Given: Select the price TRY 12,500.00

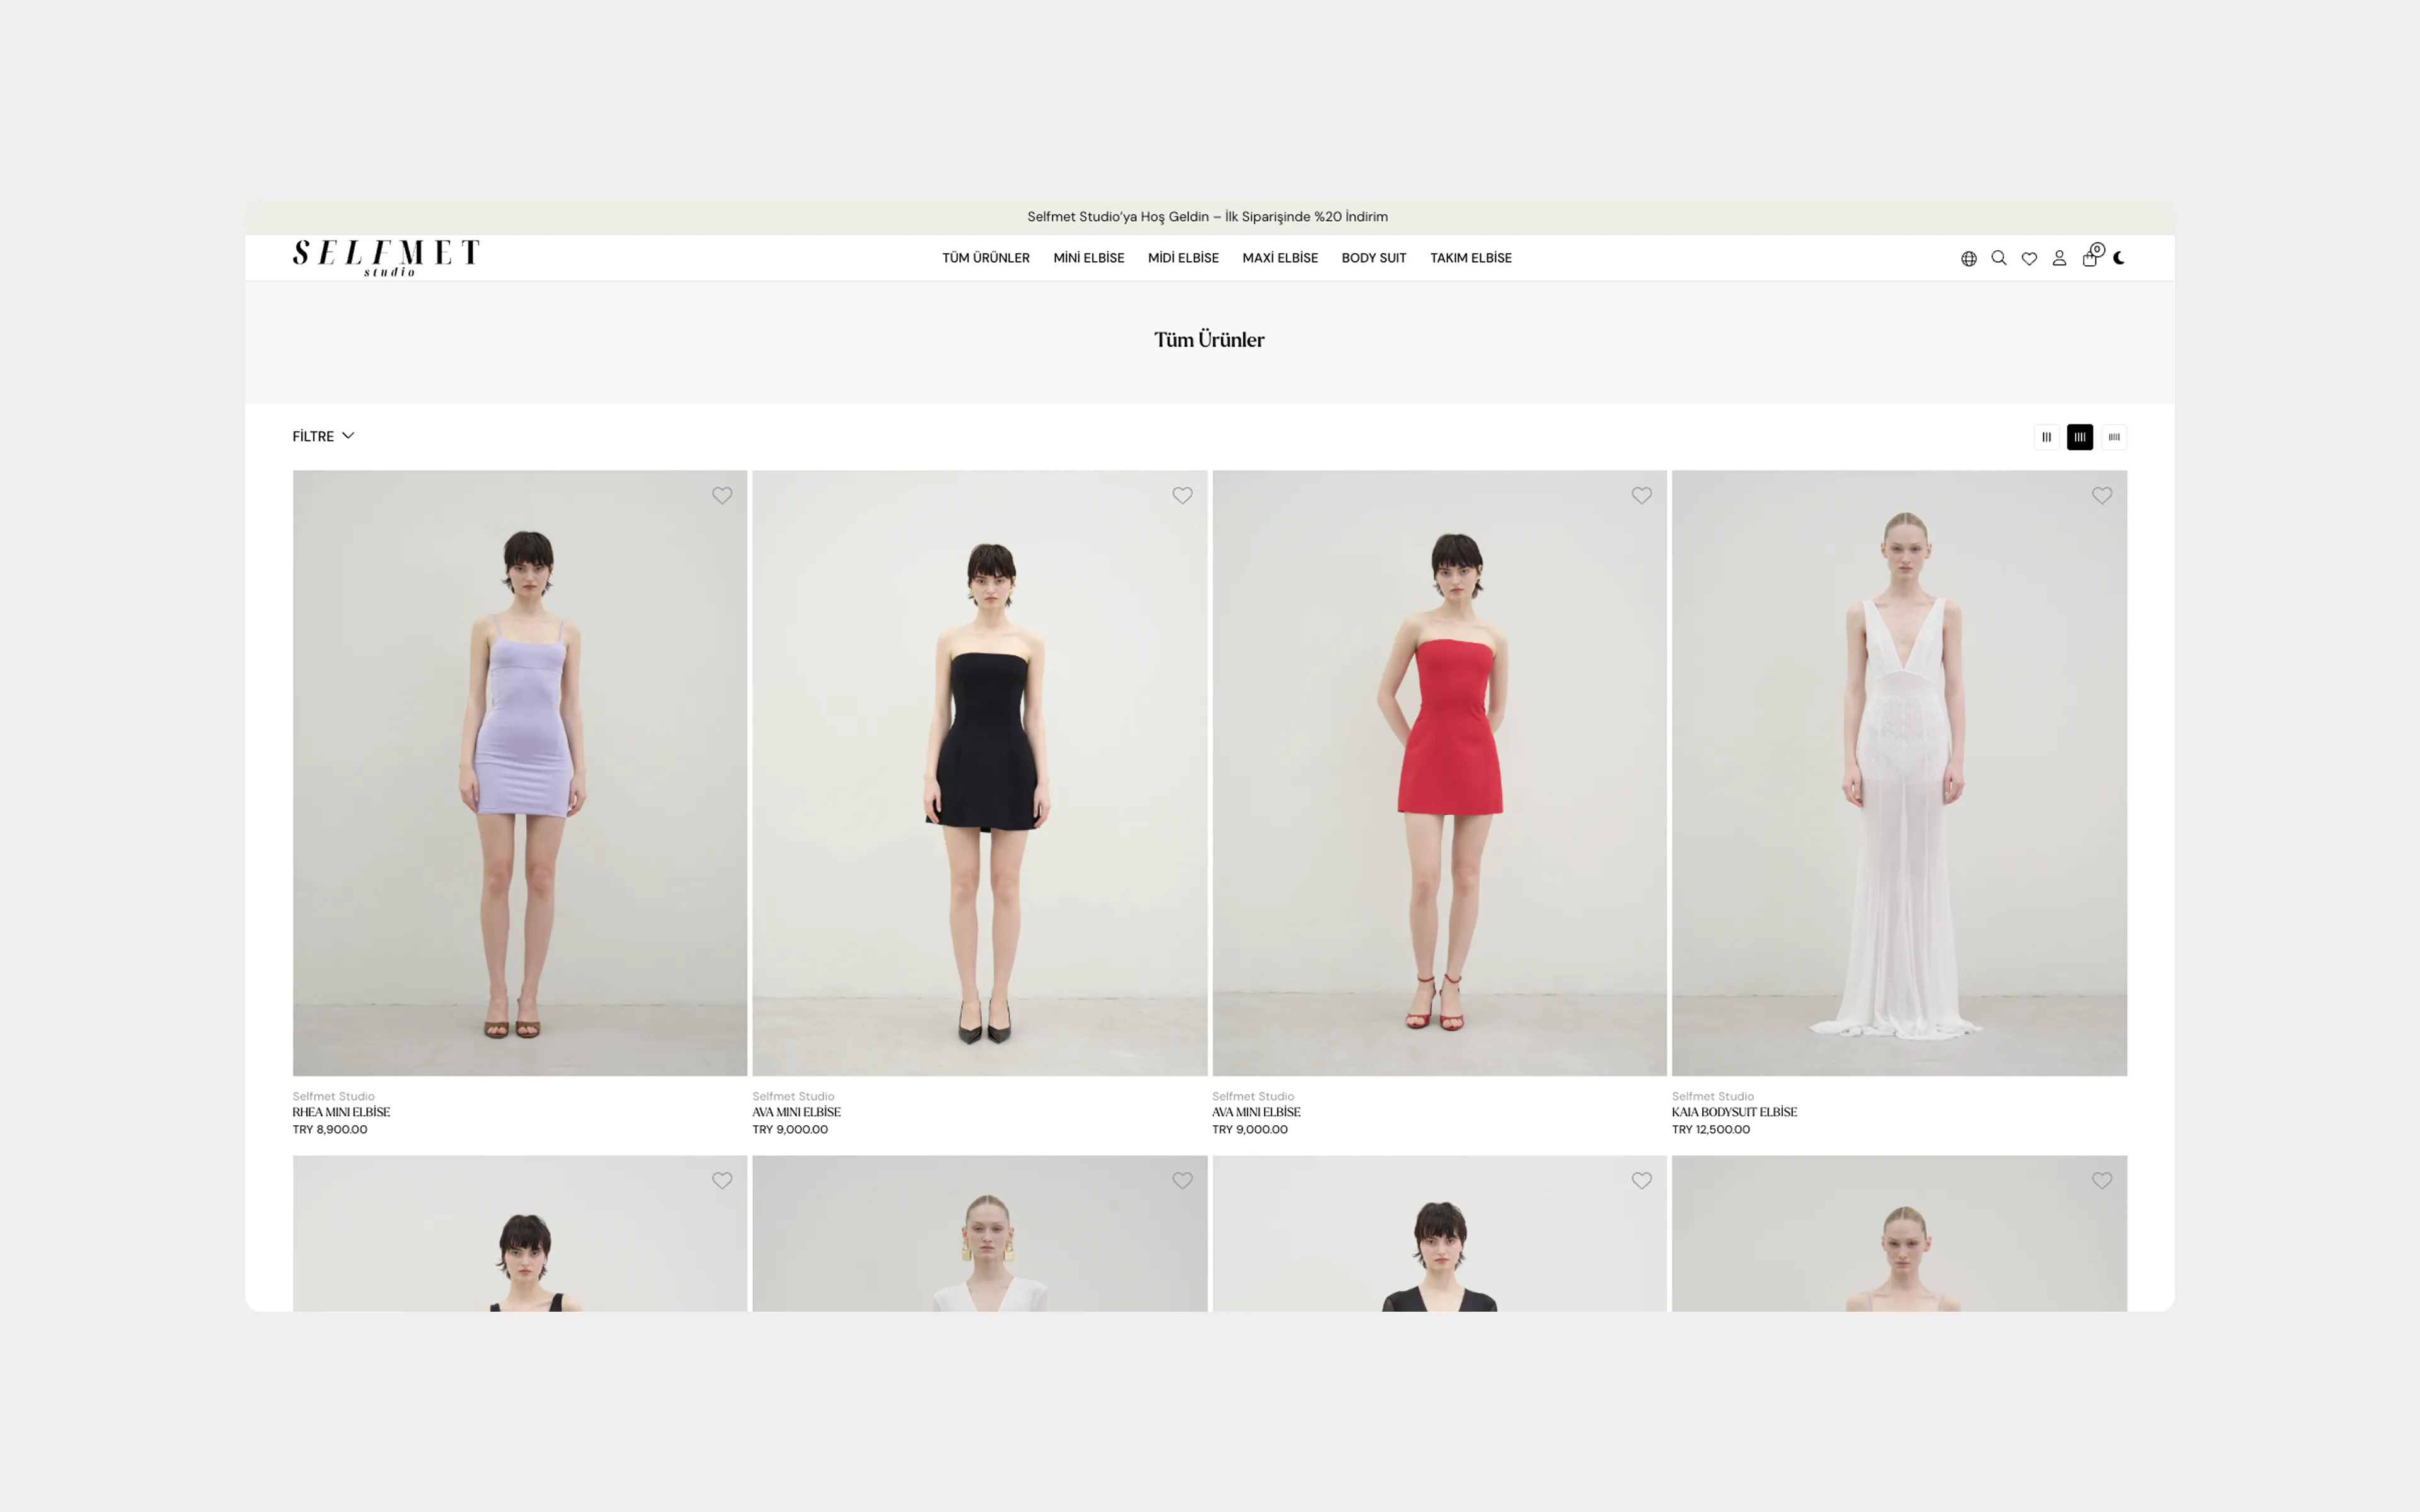Looking at the screenshot, I should pos(1711,1130).
